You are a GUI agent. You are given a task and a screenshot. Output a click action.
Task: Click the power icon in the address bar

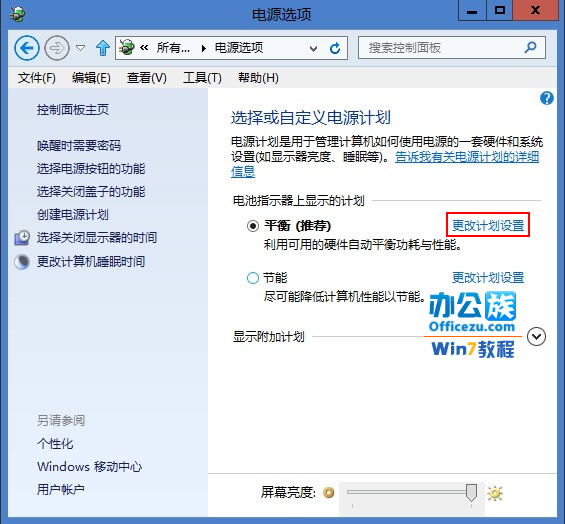(126, 47)
